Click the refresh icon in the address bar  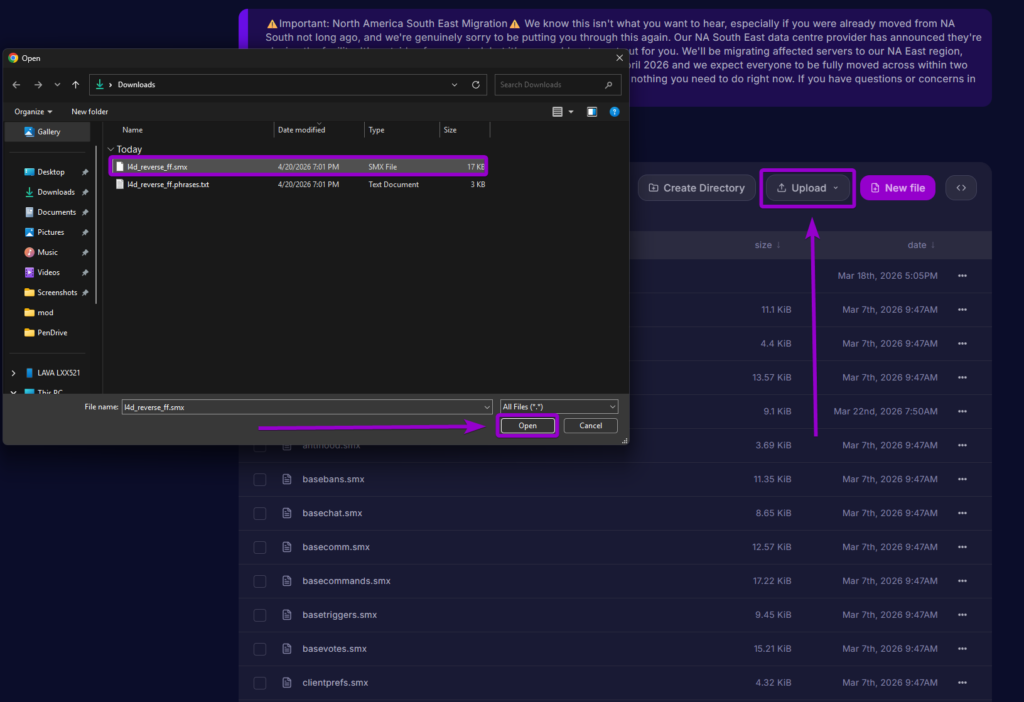pyautogui.click(x=476, y=85)
